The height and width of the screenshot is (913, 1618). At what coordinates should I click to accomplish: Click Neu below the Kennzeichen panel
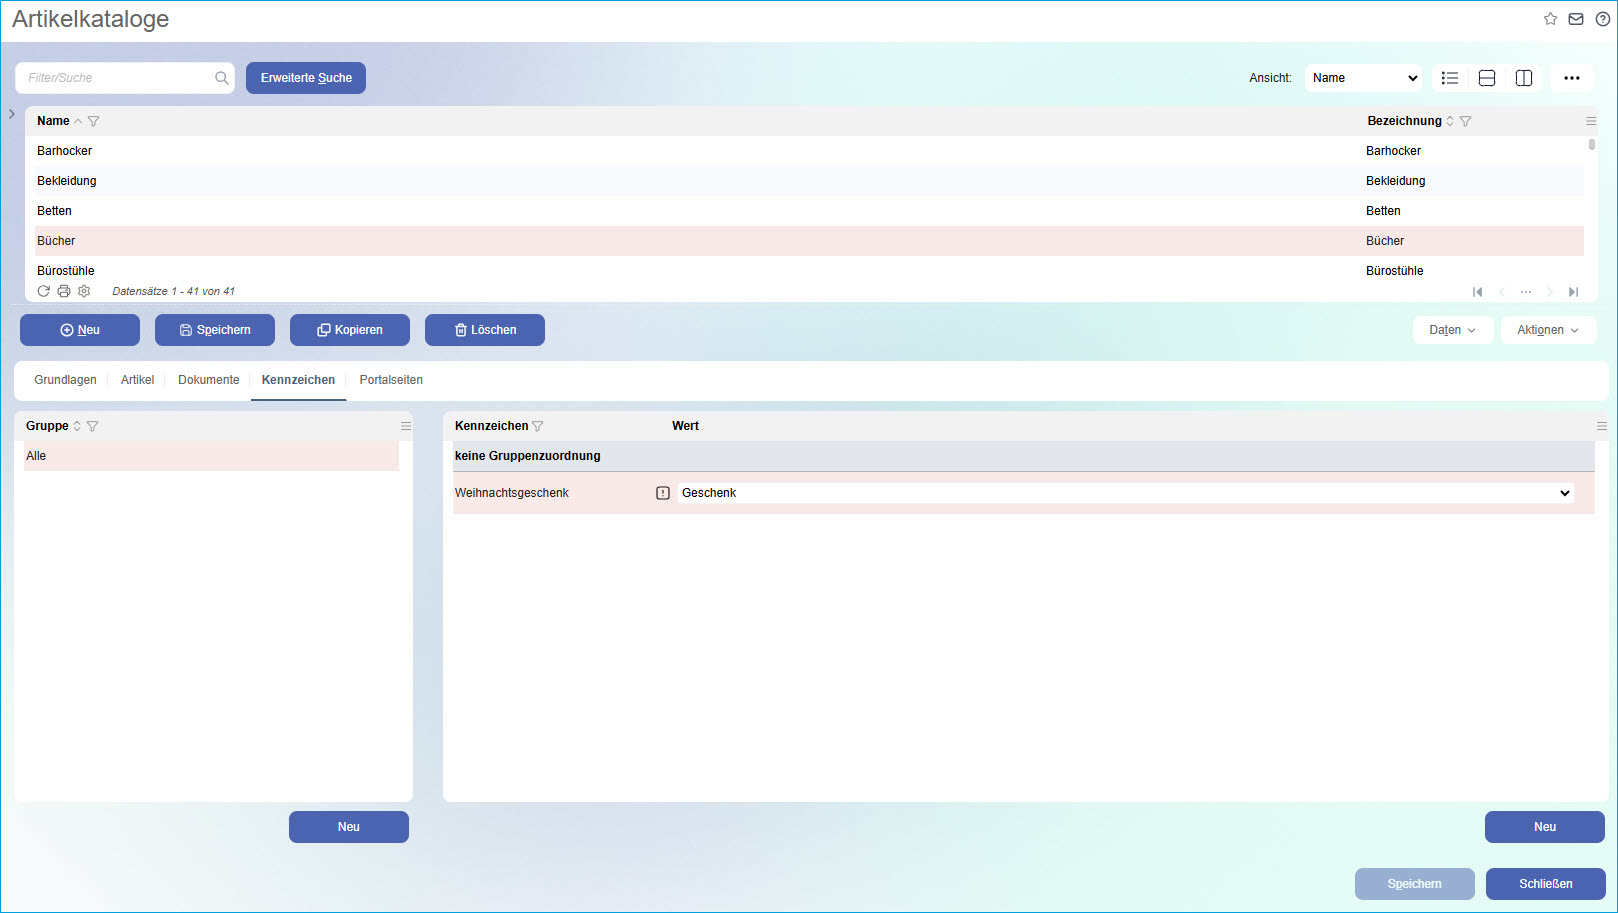[x=1545, y=827]
